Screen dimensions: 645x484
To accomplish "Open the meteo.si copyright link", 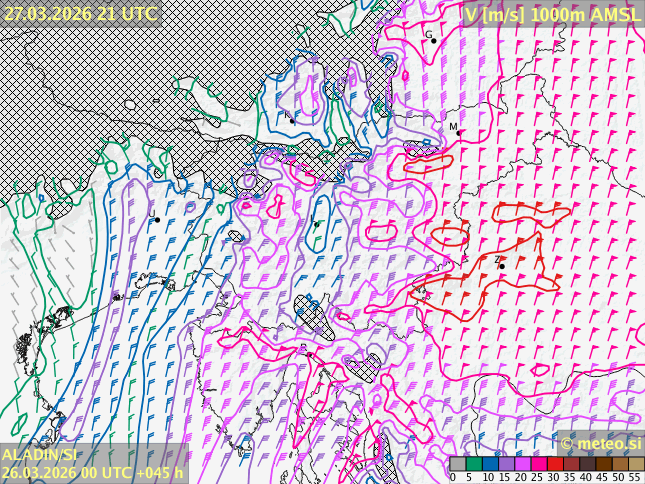I will coord(601,443).
